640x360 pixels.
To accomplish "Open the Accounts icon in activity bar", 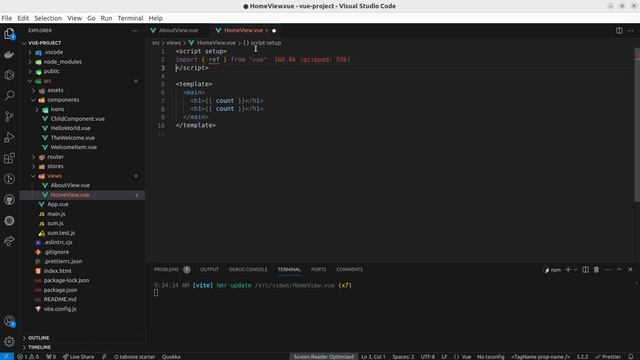I will (x=9, y=322).
